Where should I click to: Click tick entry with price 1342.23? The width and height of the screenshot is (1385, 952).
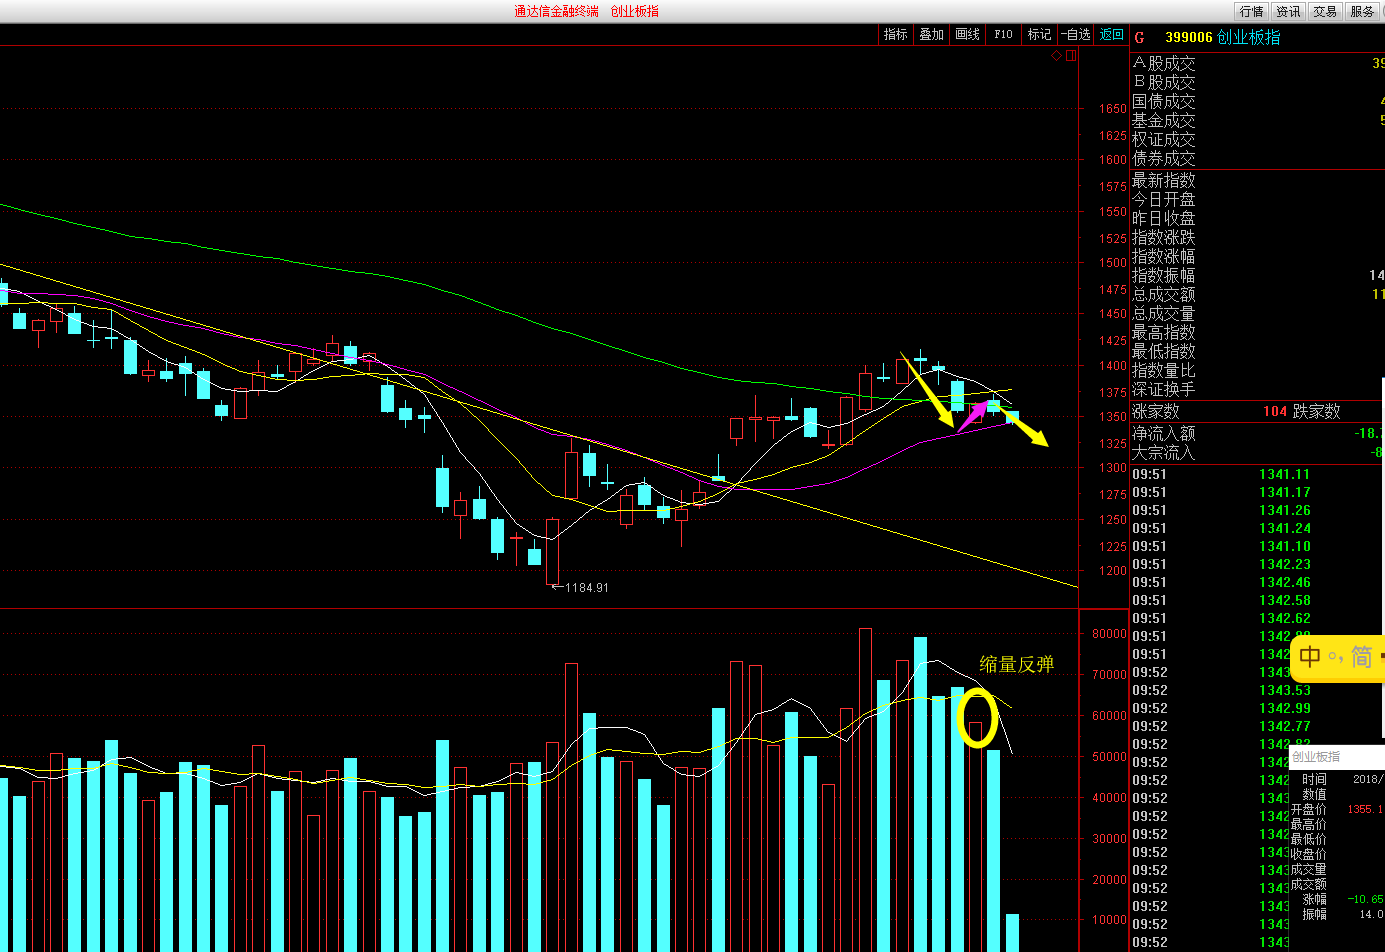tap(1284, 564)
